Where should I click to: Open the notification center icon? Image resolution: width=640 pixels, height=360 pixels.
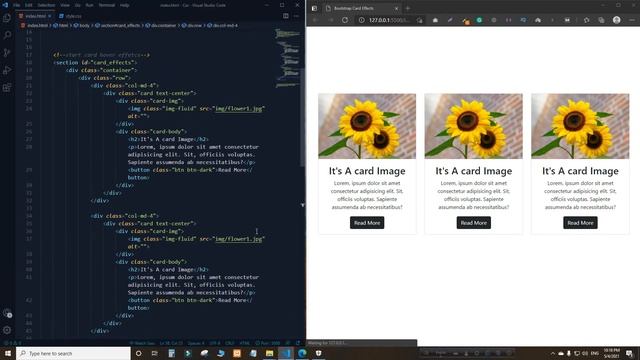[629, 353]
